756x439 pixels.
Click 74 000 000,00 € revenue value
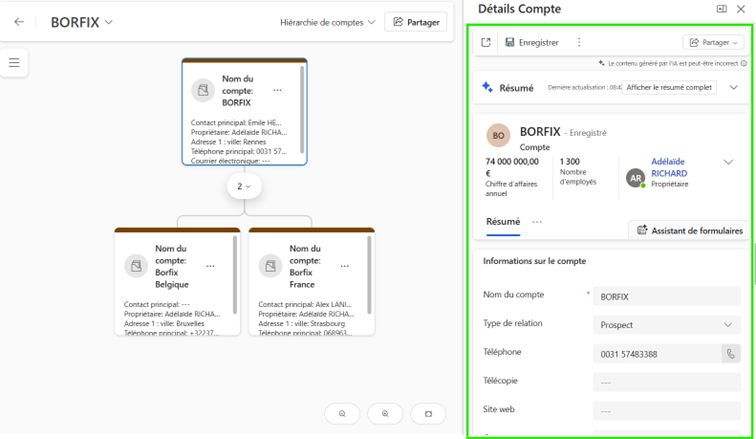(512, 167)
